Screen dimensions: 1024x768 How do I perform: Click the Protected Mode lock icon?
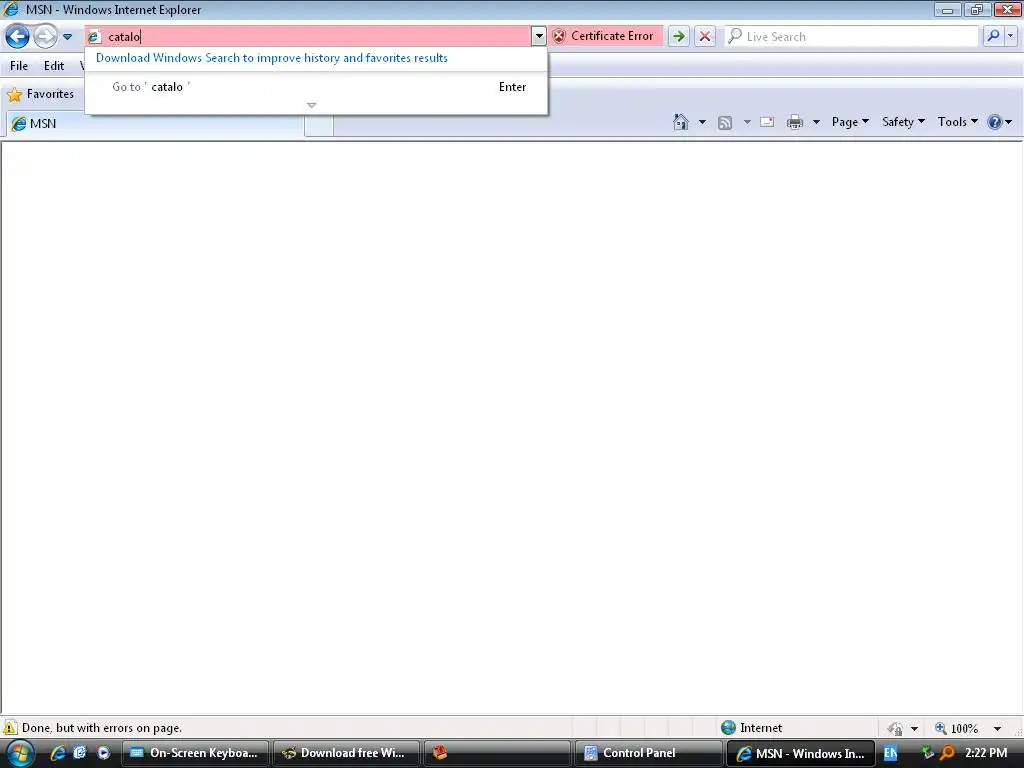tap(895, 728)
